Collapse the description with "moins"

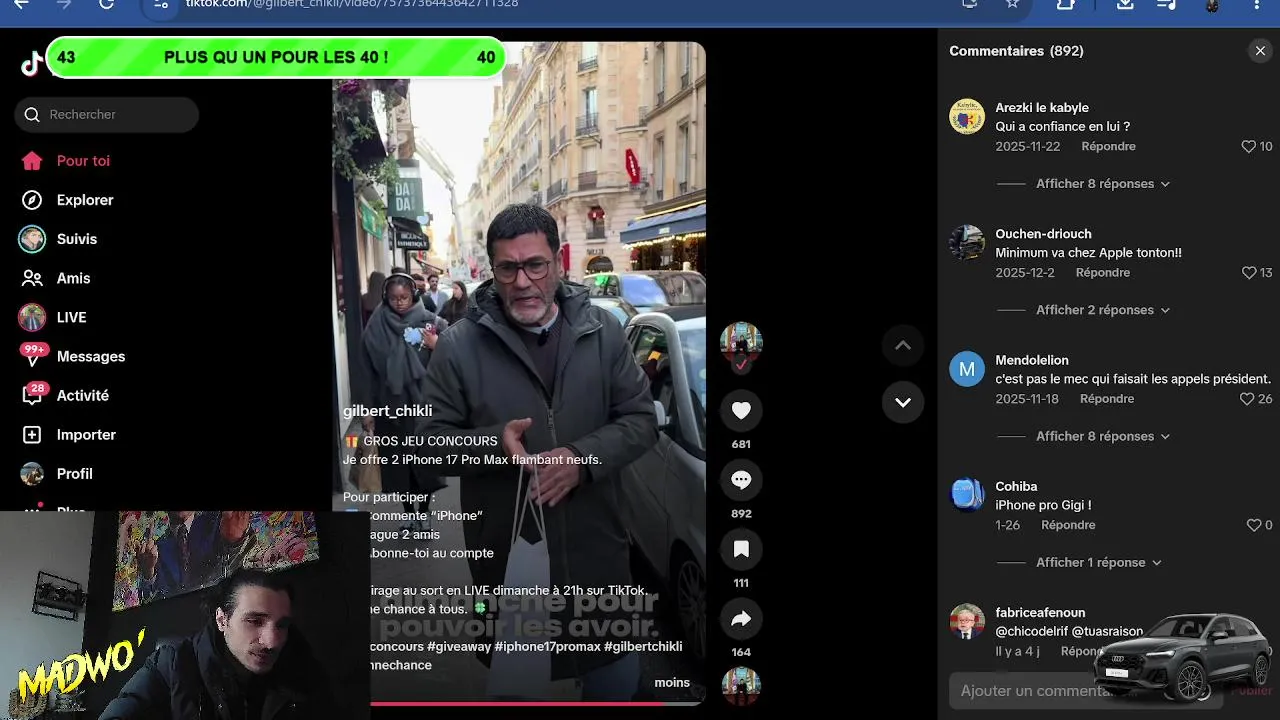(672, 682)
